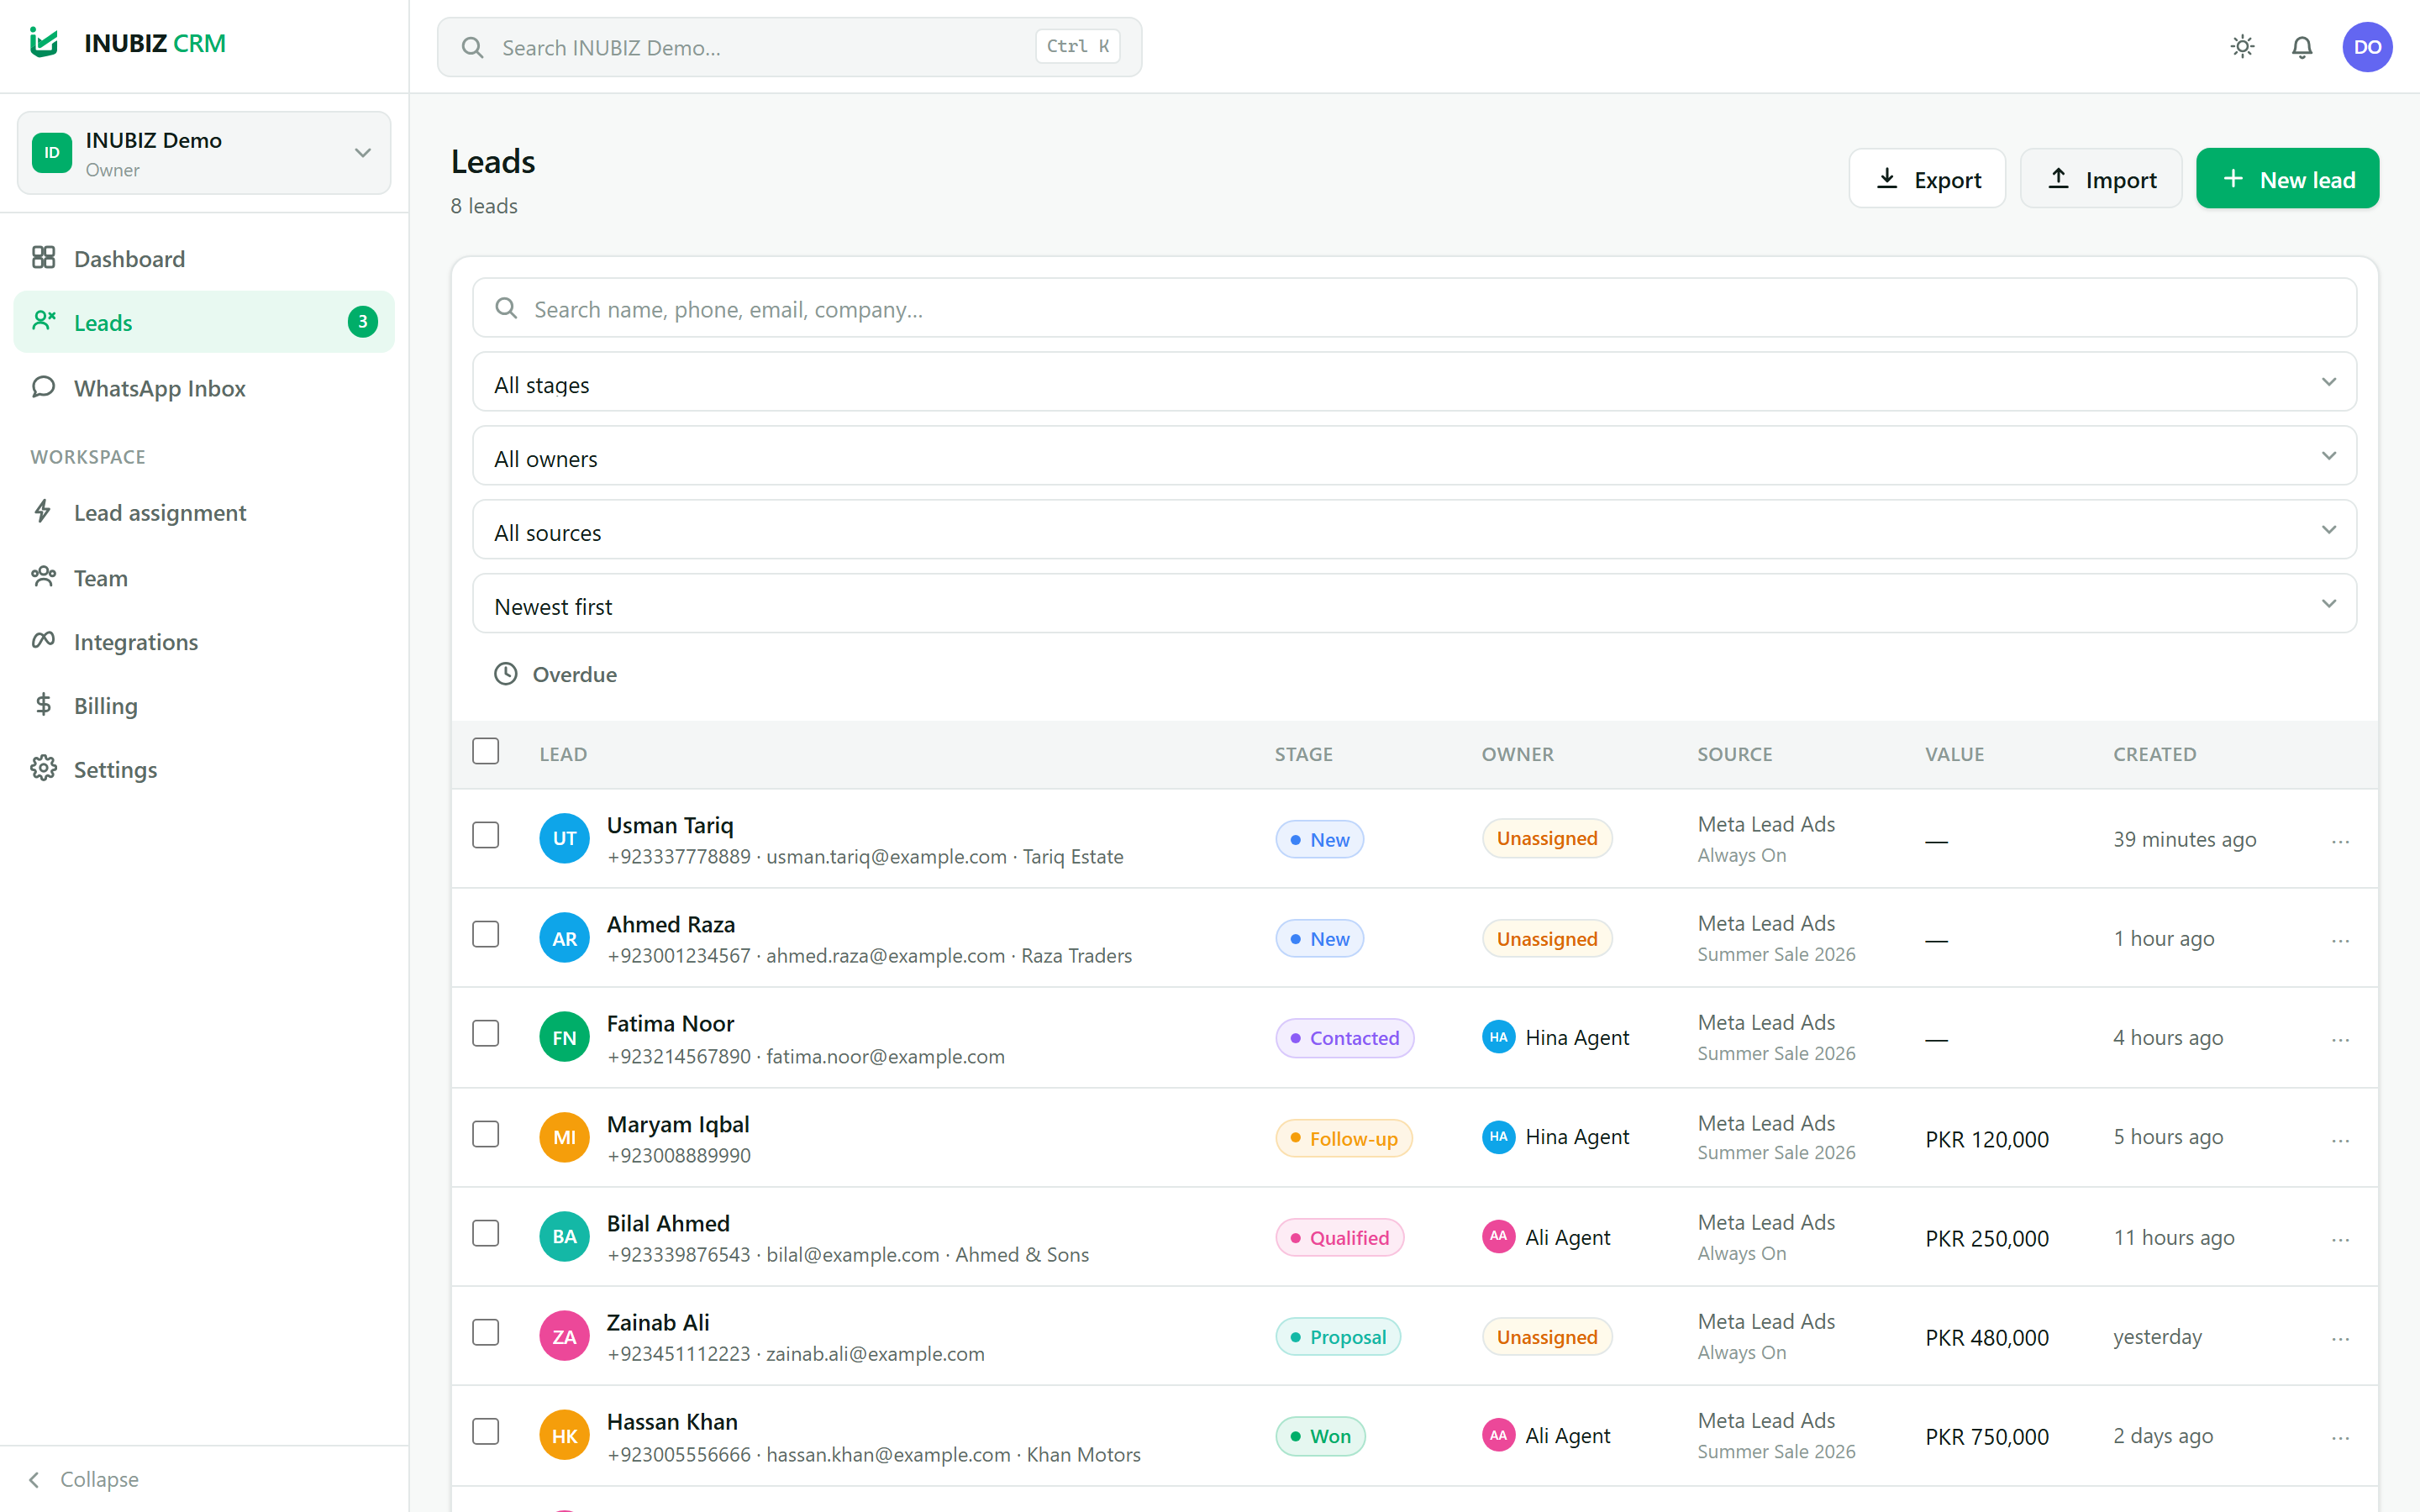
Task: Check the Hassan Khan row checkbox
Action: coord(485,1431)
